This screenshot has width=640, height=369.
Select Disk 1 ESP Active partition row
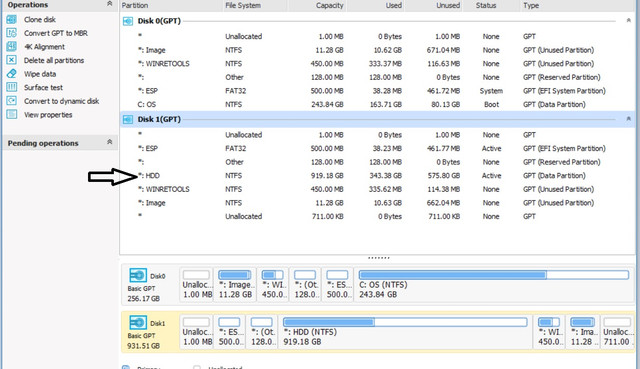click(377, 149)
